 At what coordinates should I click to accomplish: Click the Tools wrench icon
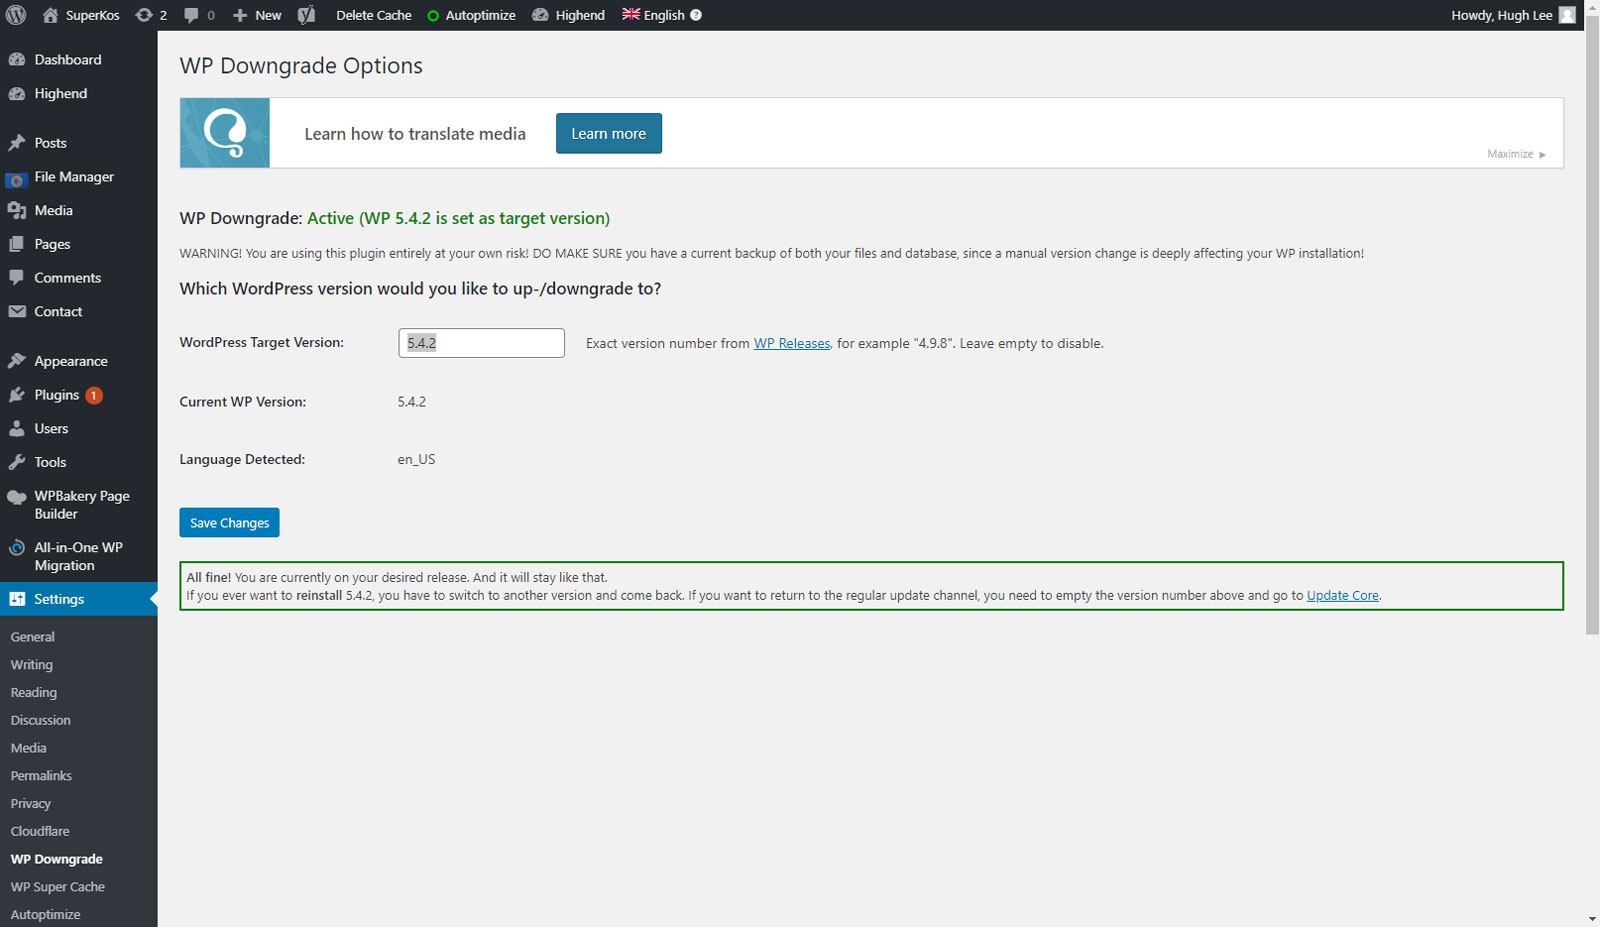[x=17, y=462]
